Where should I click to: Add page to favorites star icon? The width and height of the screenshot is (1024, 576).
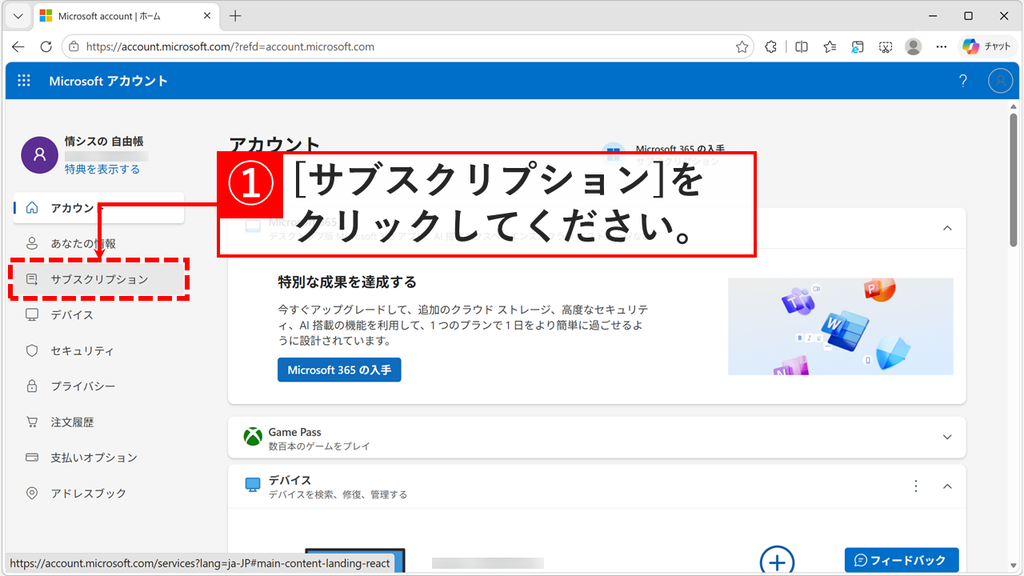tap(742, 46)
